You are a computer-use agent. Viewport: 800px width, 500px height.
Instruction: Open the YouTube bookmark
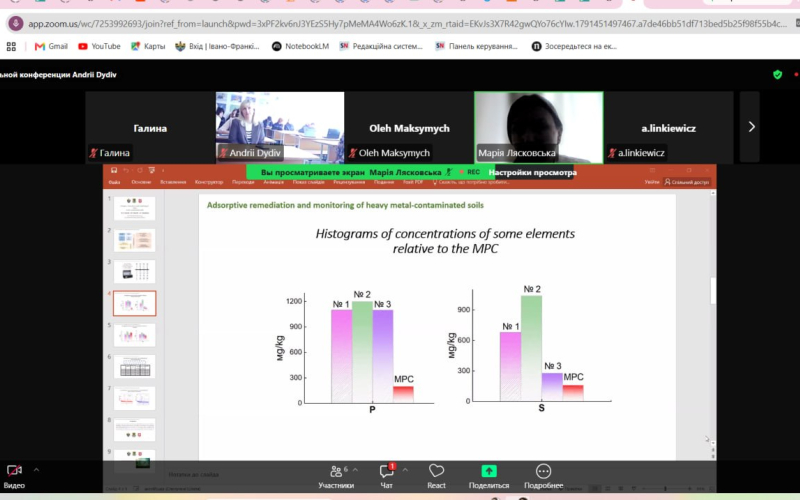99,46
